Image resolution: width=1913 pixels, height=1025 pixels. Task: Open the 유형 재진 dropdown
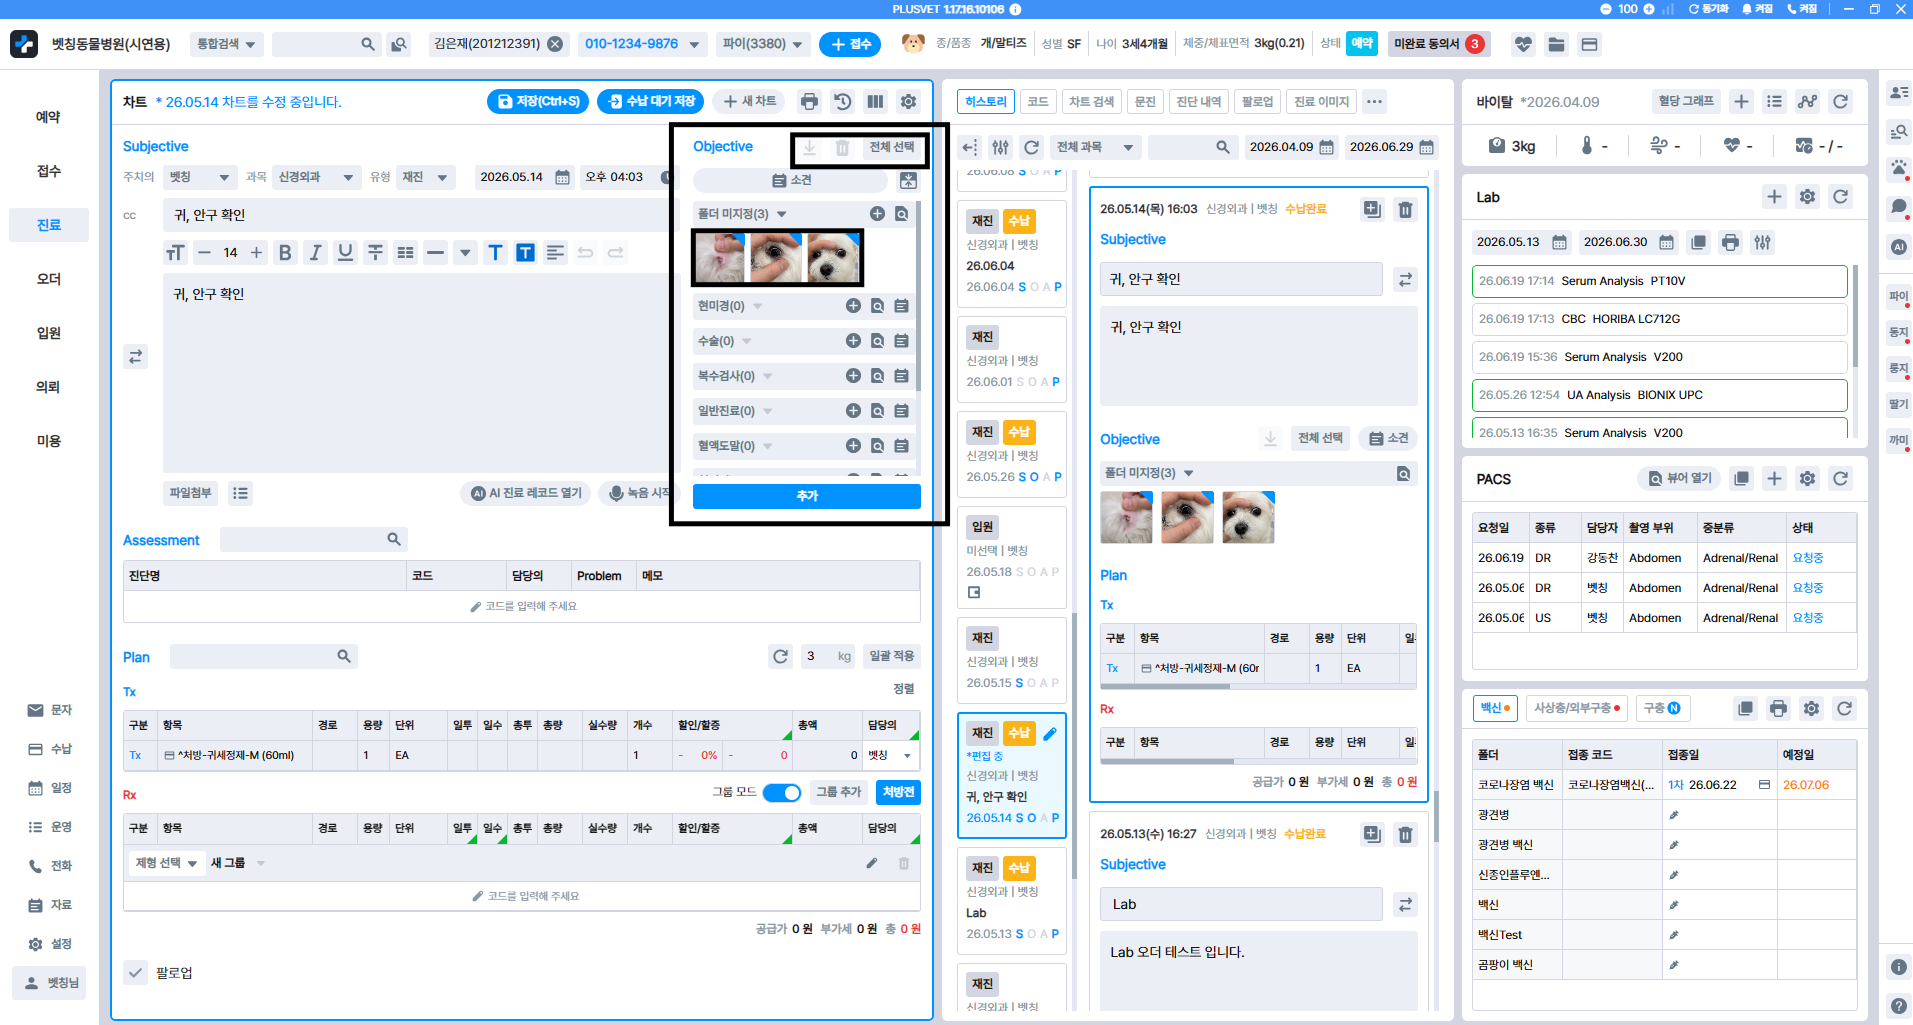(x=425, y=177)
